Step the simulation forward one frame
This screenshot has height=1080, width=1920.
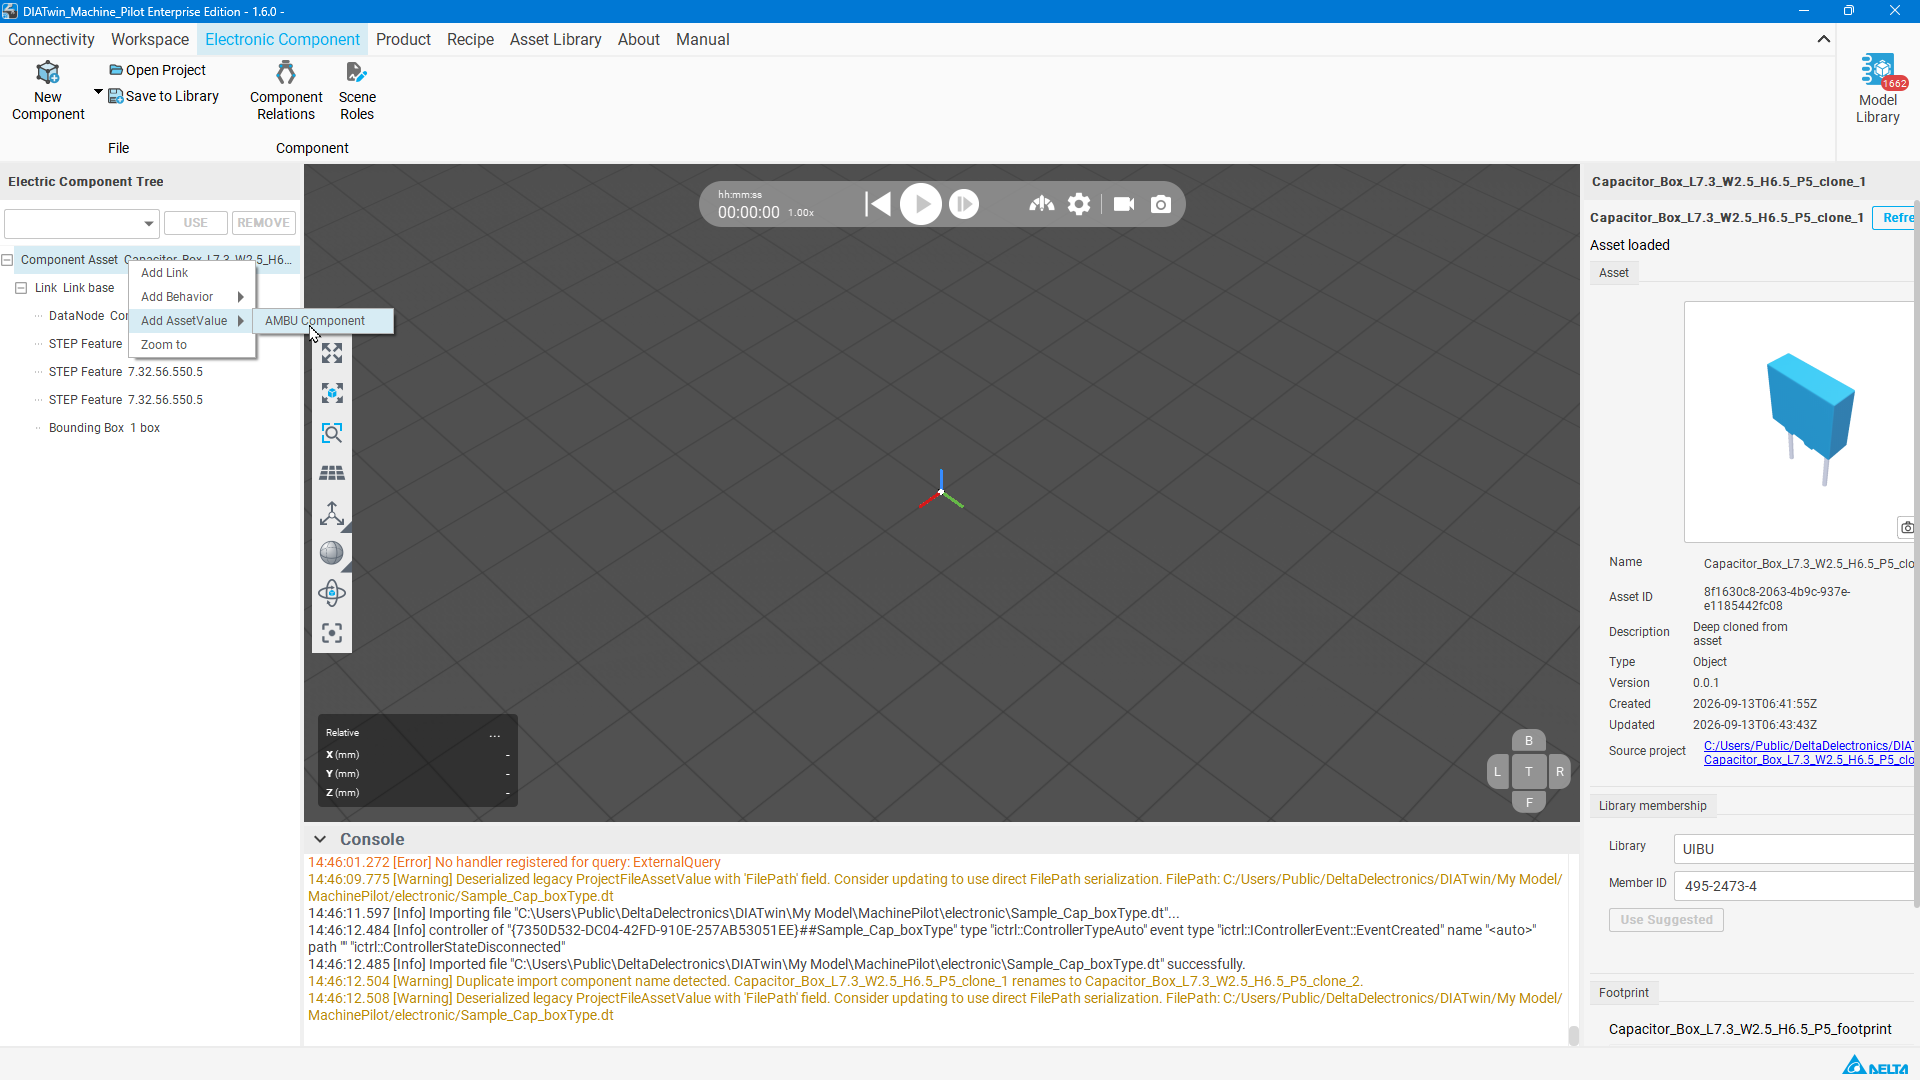click(964, 204)
